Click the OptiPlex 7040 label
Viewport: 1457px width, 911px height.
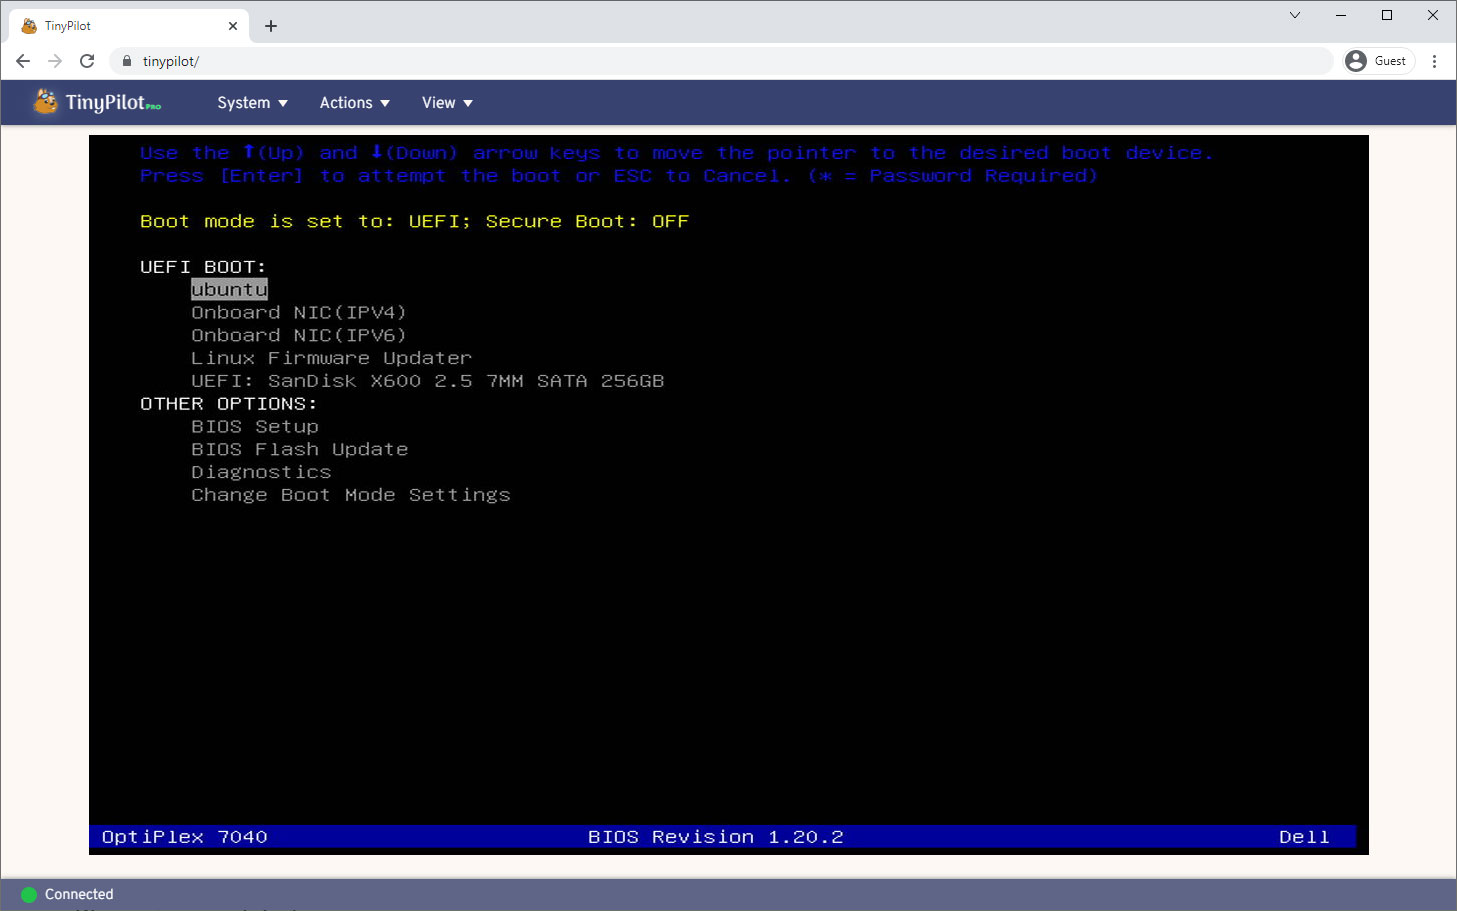[x=184, y=837]
